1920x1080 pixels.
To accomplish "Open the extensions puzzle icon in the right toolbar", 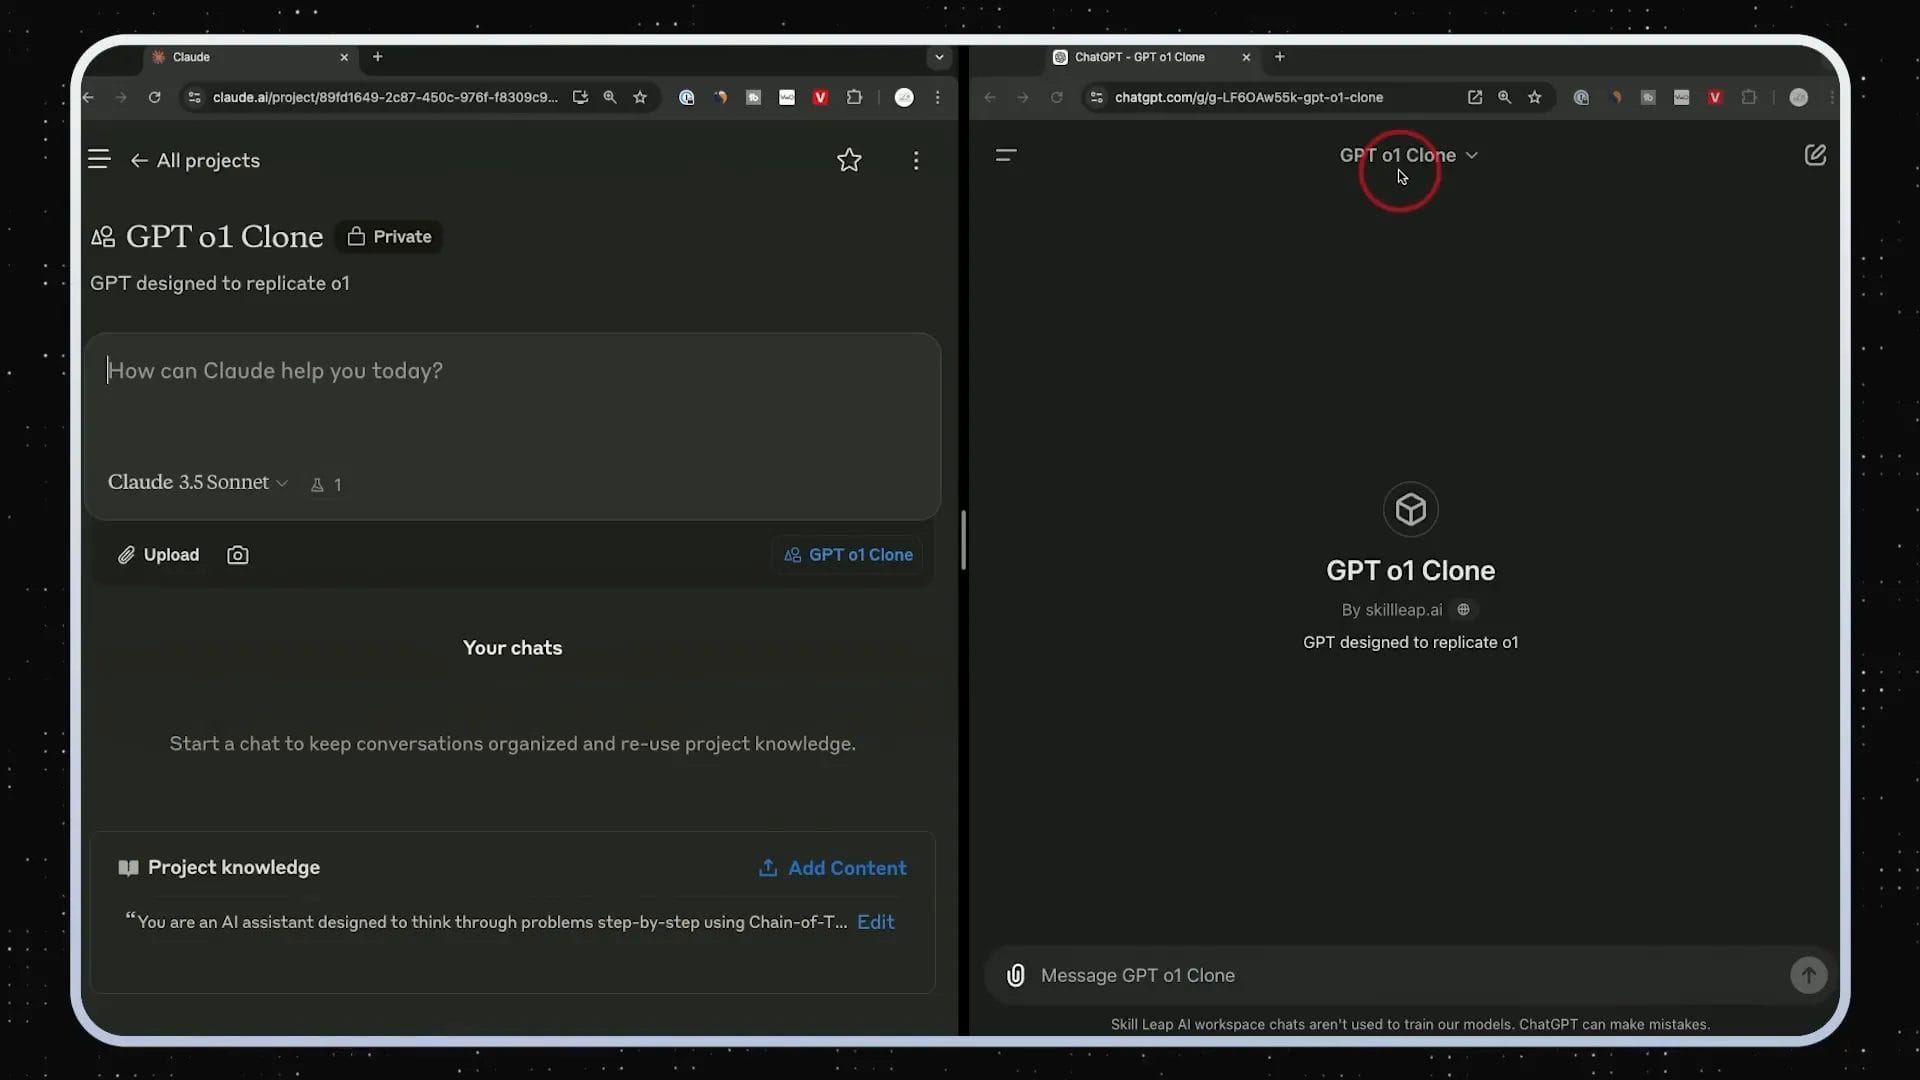I will [x=1749, y=97].
